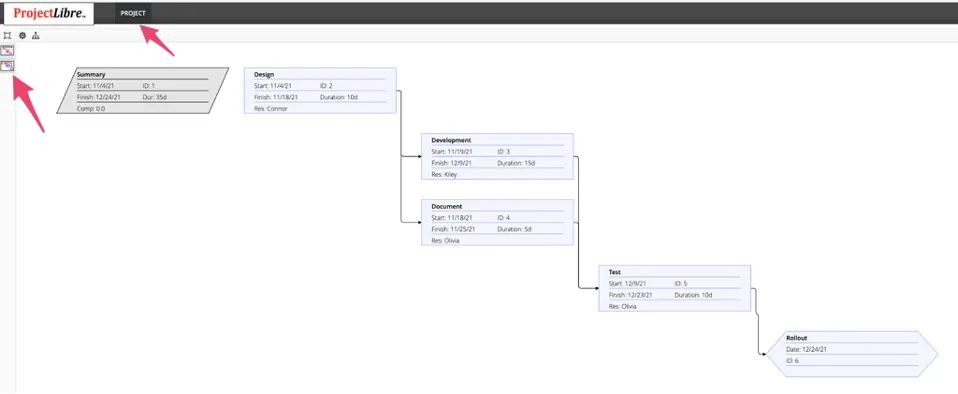Viewport: 958px width, 394px height.
Task: Select the Rollout milestone node title
Action: (x=797, y=338)
